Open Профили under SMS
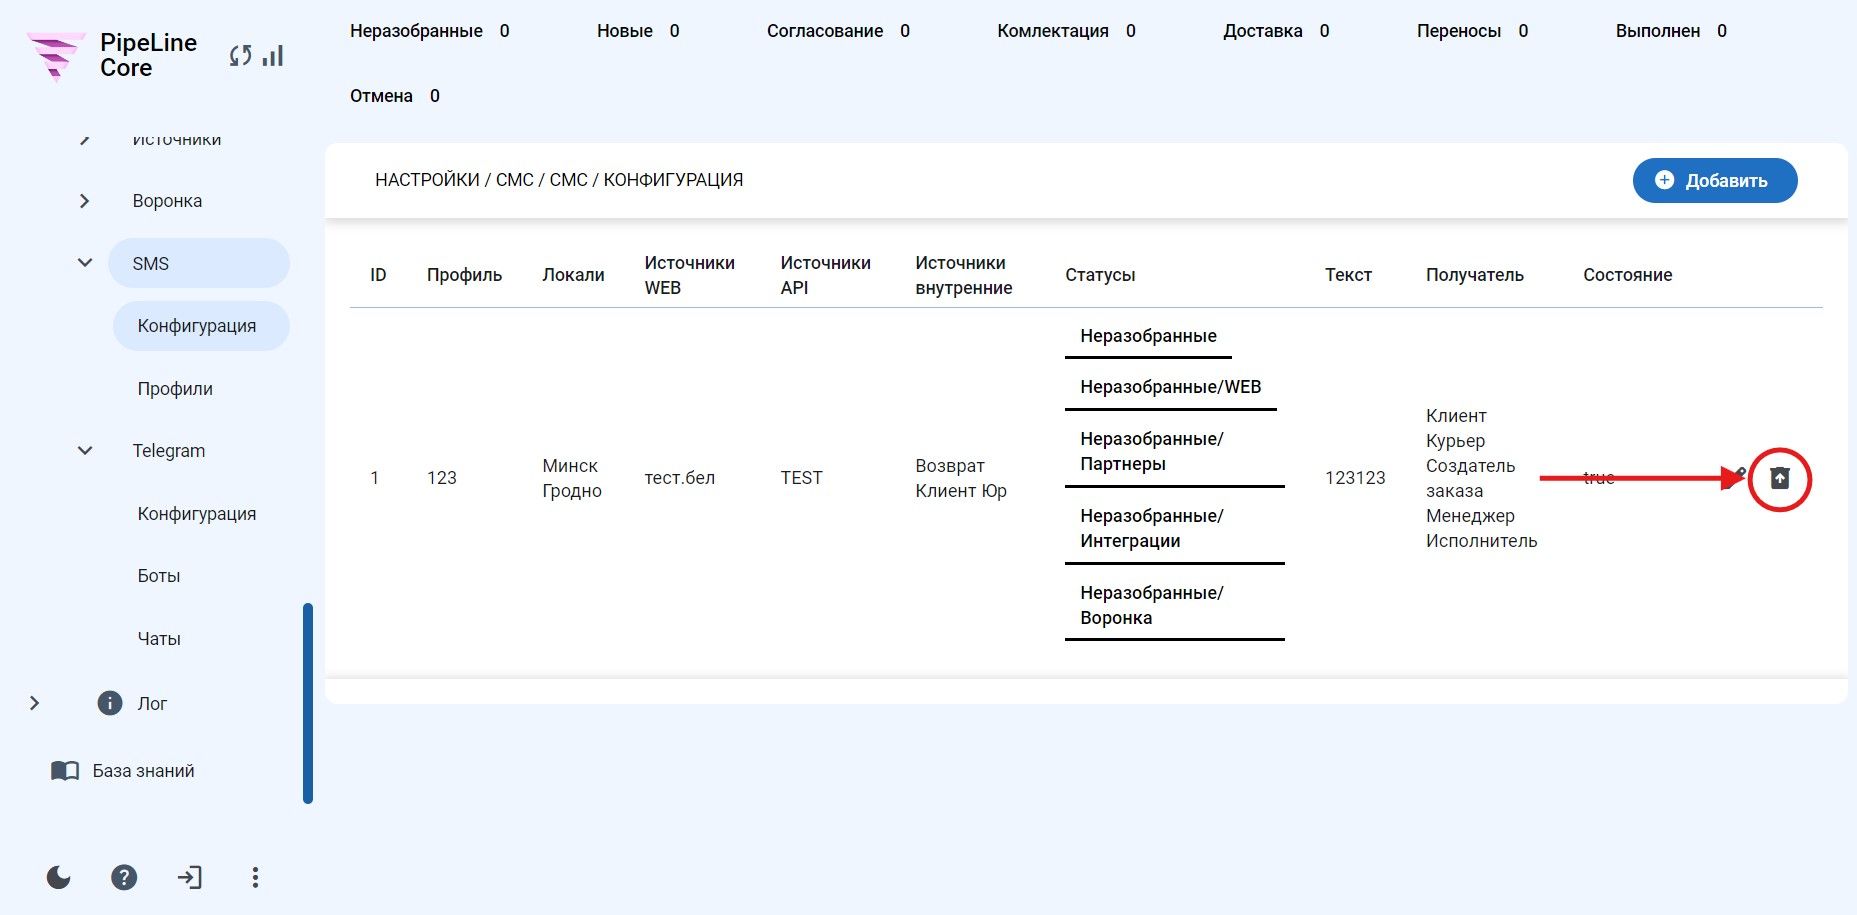1857x915 pixels. click(175, 389)
